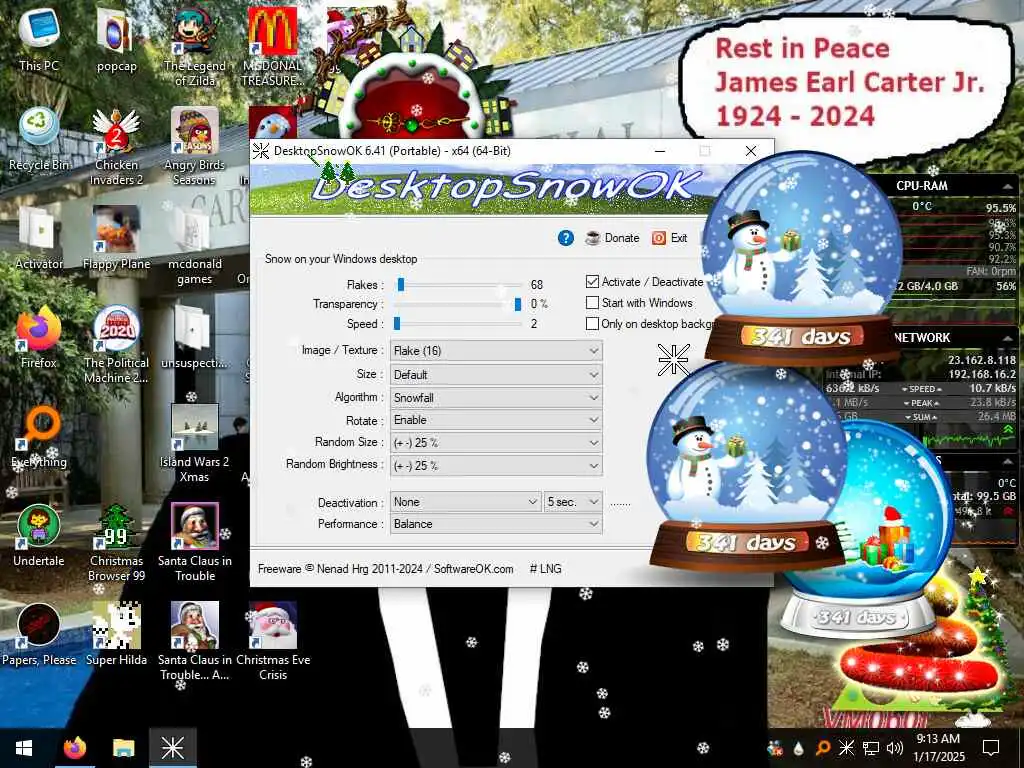Launch Firefox from the desktop shortcut

(39, 338)
